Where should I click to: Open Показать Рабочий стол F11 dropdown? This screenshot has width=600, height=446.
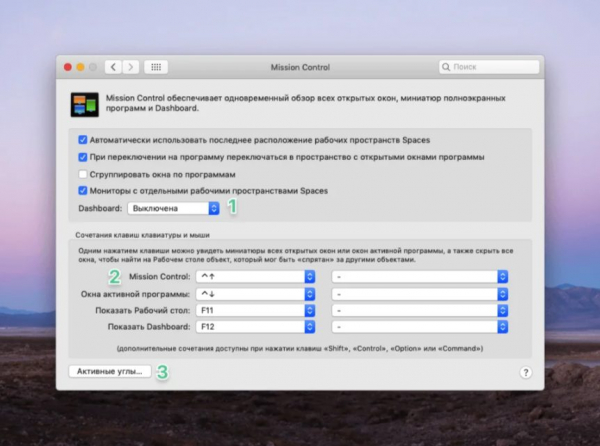coord(255,310)
